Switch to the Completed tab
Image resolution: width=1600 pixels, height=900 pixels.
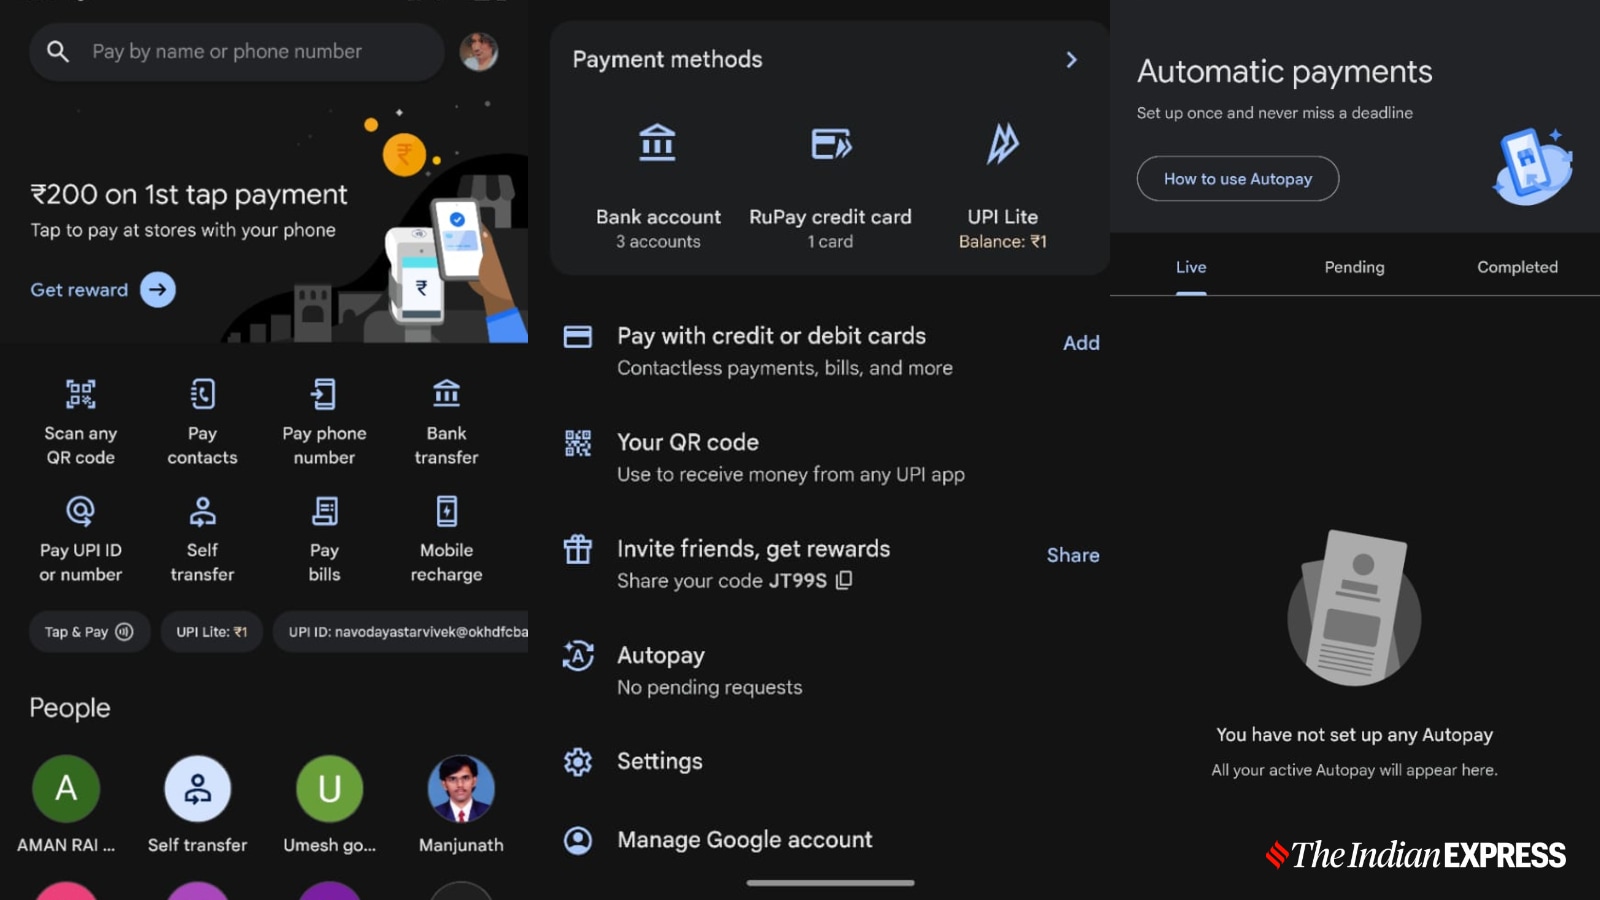pyautogui.click(x=1517, y=267)
